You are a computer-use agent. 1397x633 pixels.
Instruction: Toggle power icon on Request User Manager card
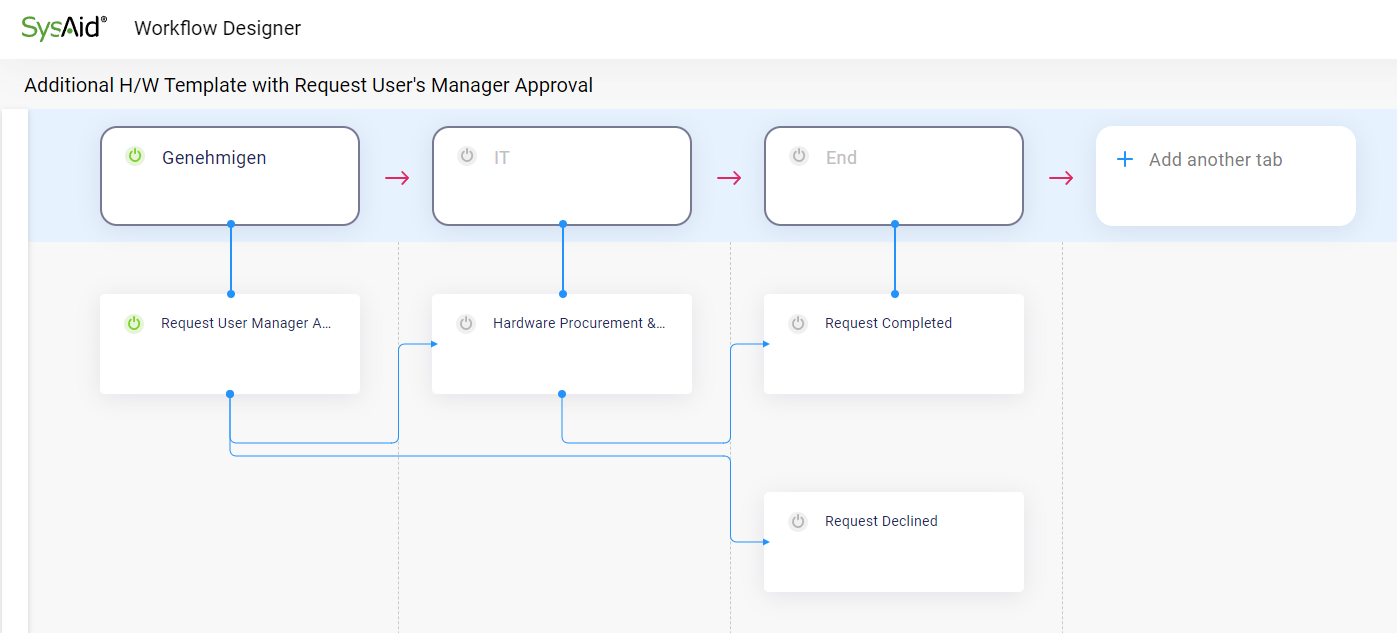coord(134,323)
